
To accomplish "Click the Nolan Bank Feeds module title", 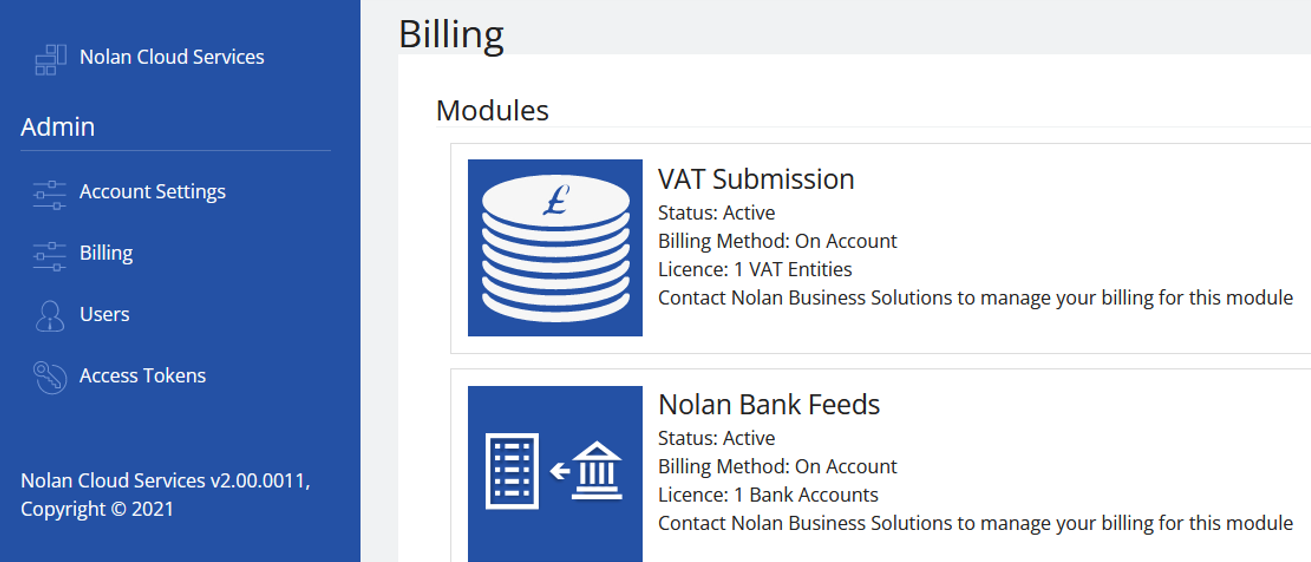I will 769,404.
